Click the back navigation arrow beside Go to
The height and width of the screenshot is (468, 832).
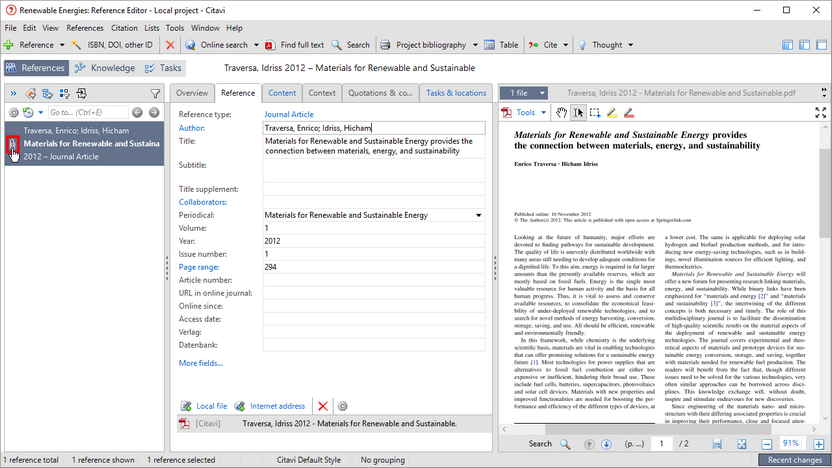(x=137, y=112)
